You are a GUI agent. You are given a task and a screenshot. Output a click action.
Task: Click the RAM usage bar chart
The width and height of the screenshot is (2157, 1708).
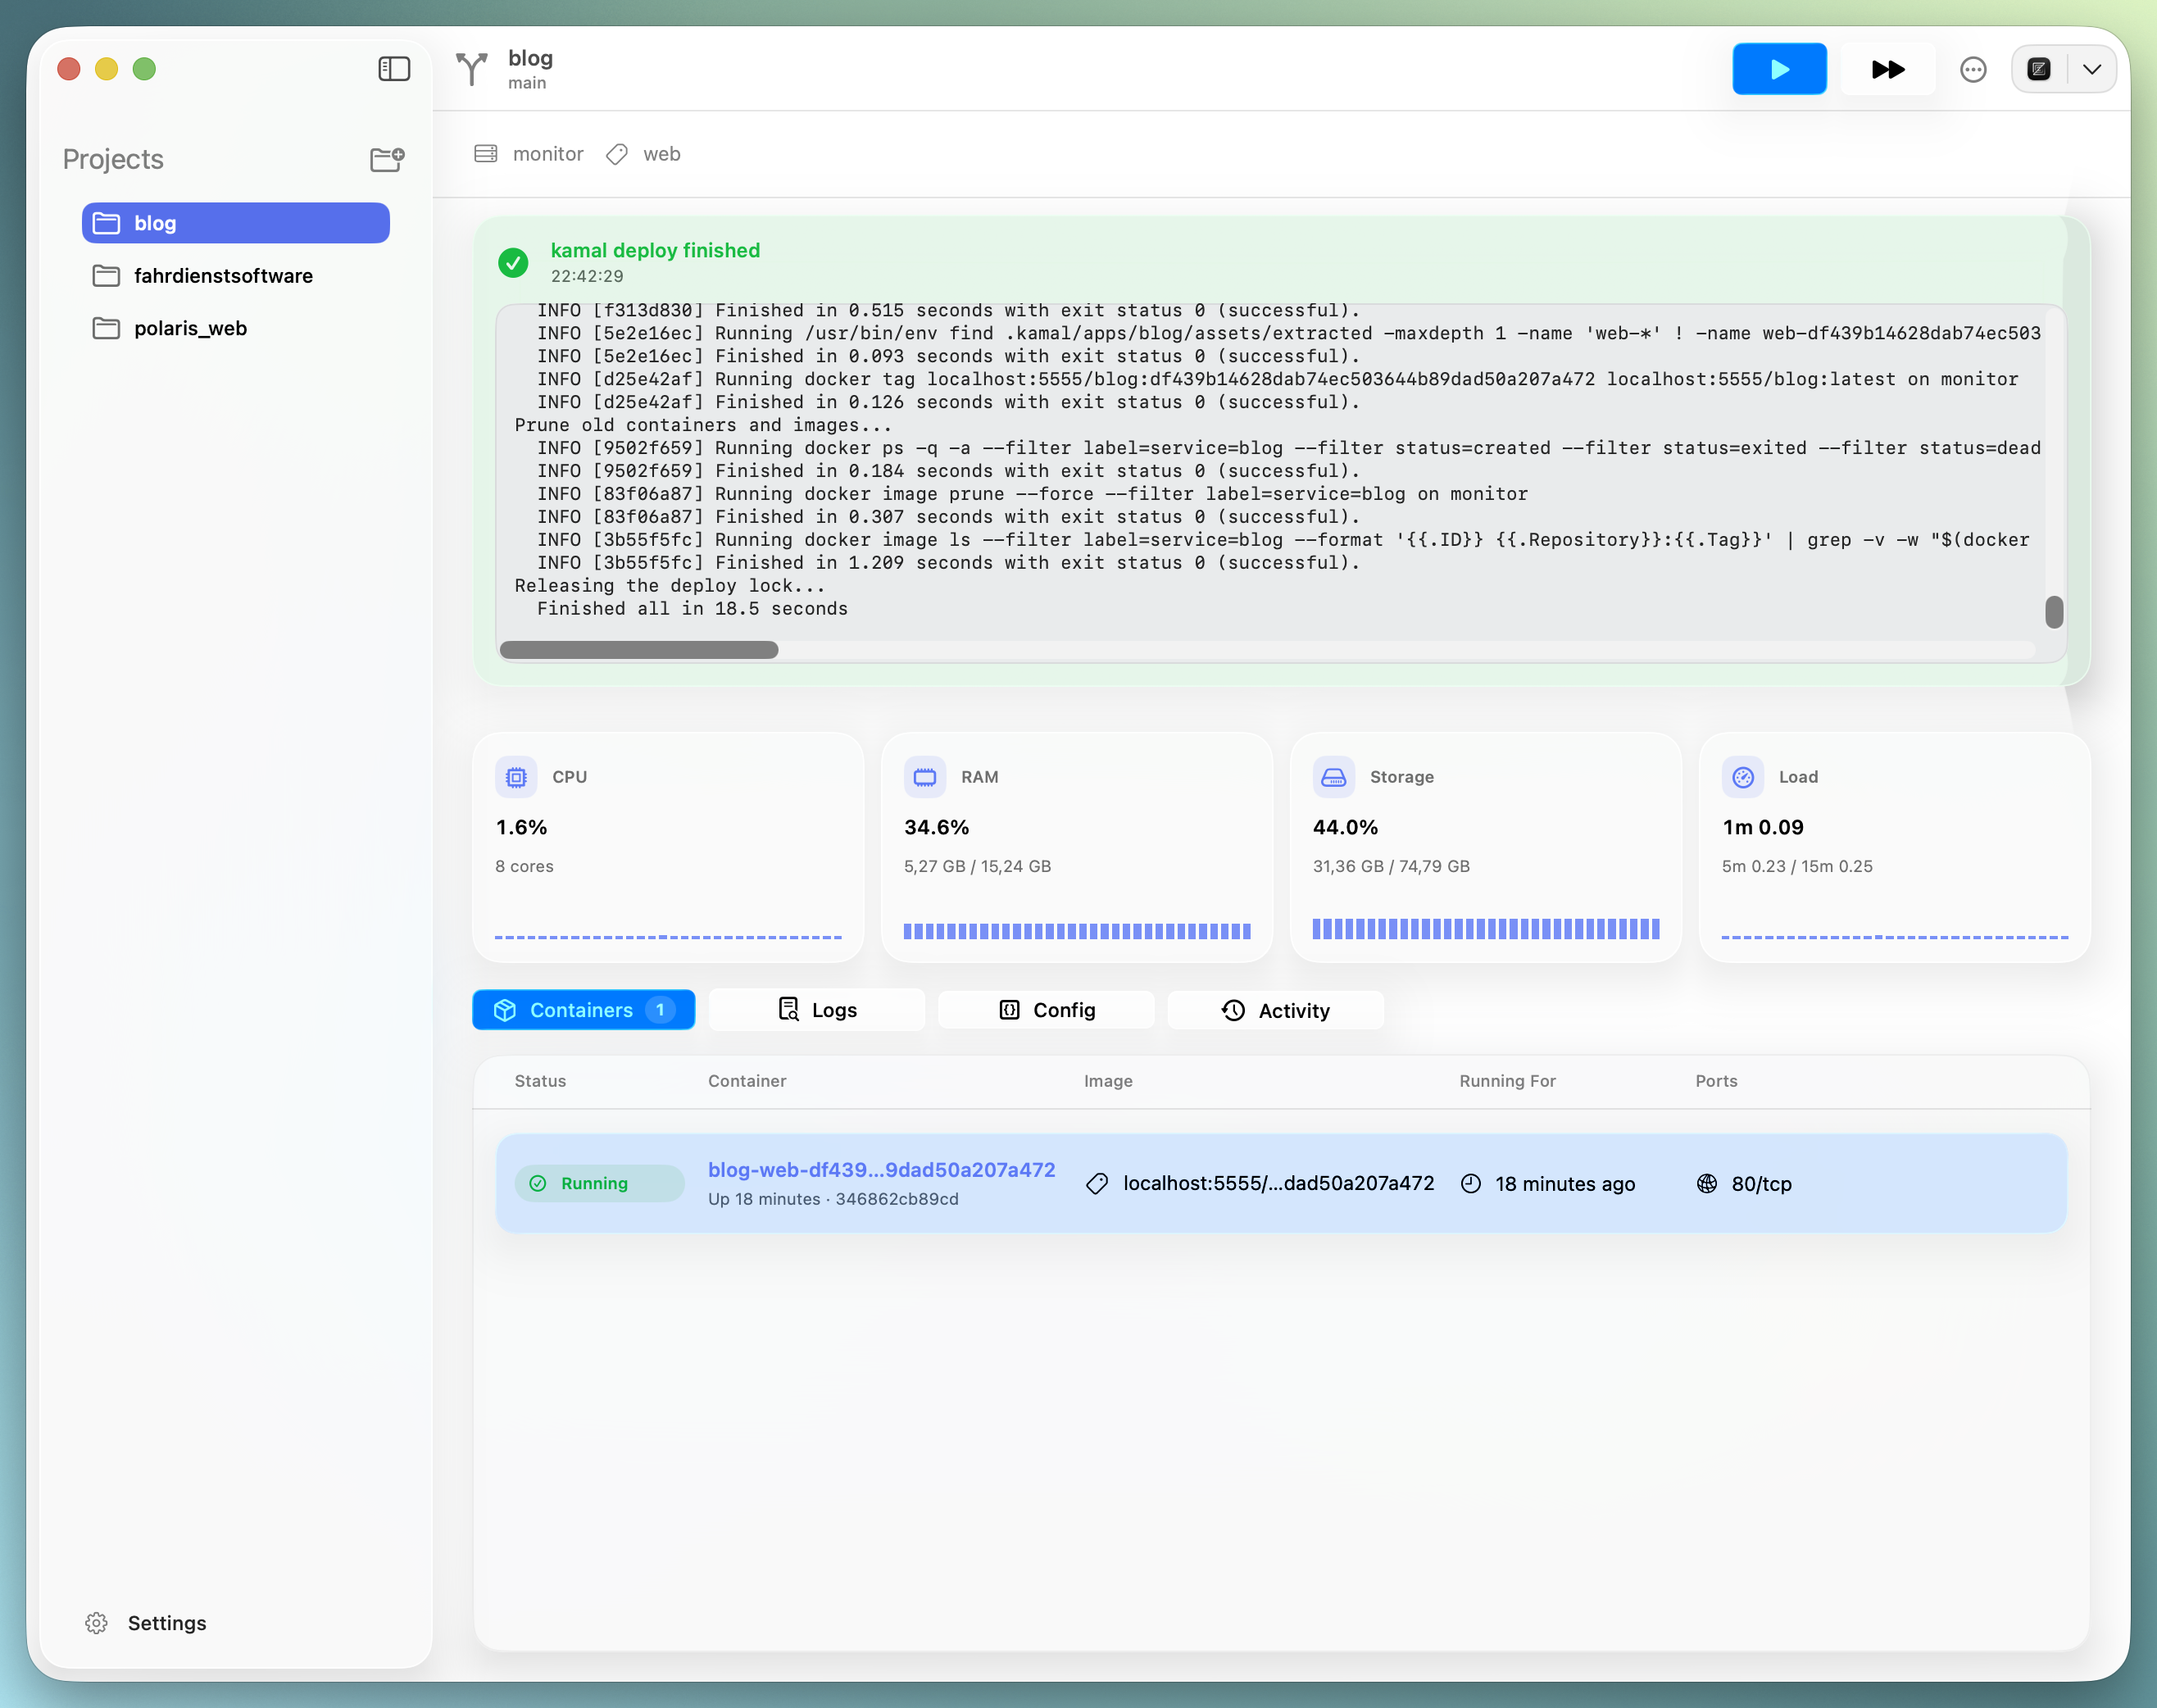pos(1077,931)
